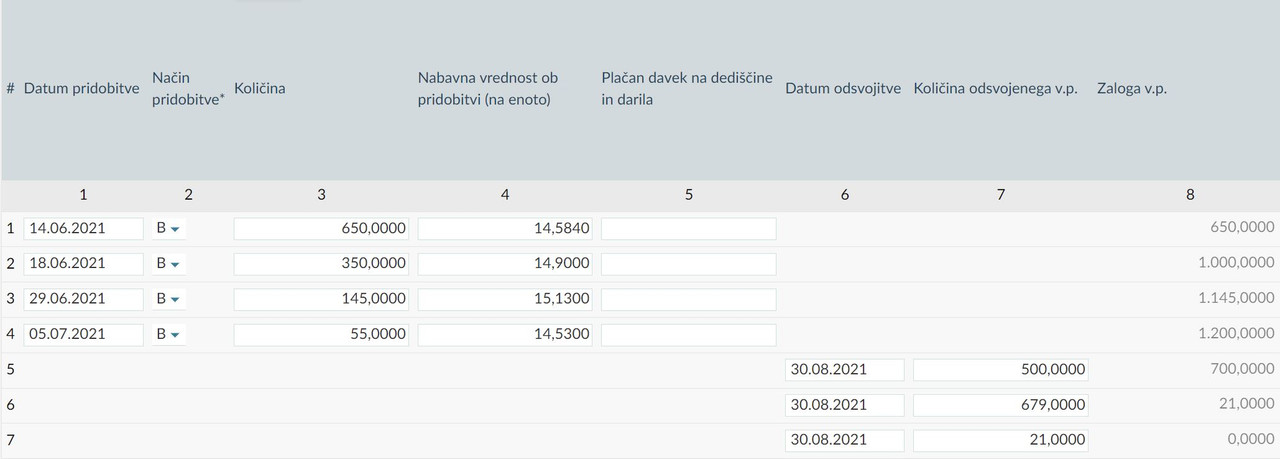The height and width of the screenshot is (459, 1280).
Task: Edit disposal date field in row 5
Action: point(845,370)
